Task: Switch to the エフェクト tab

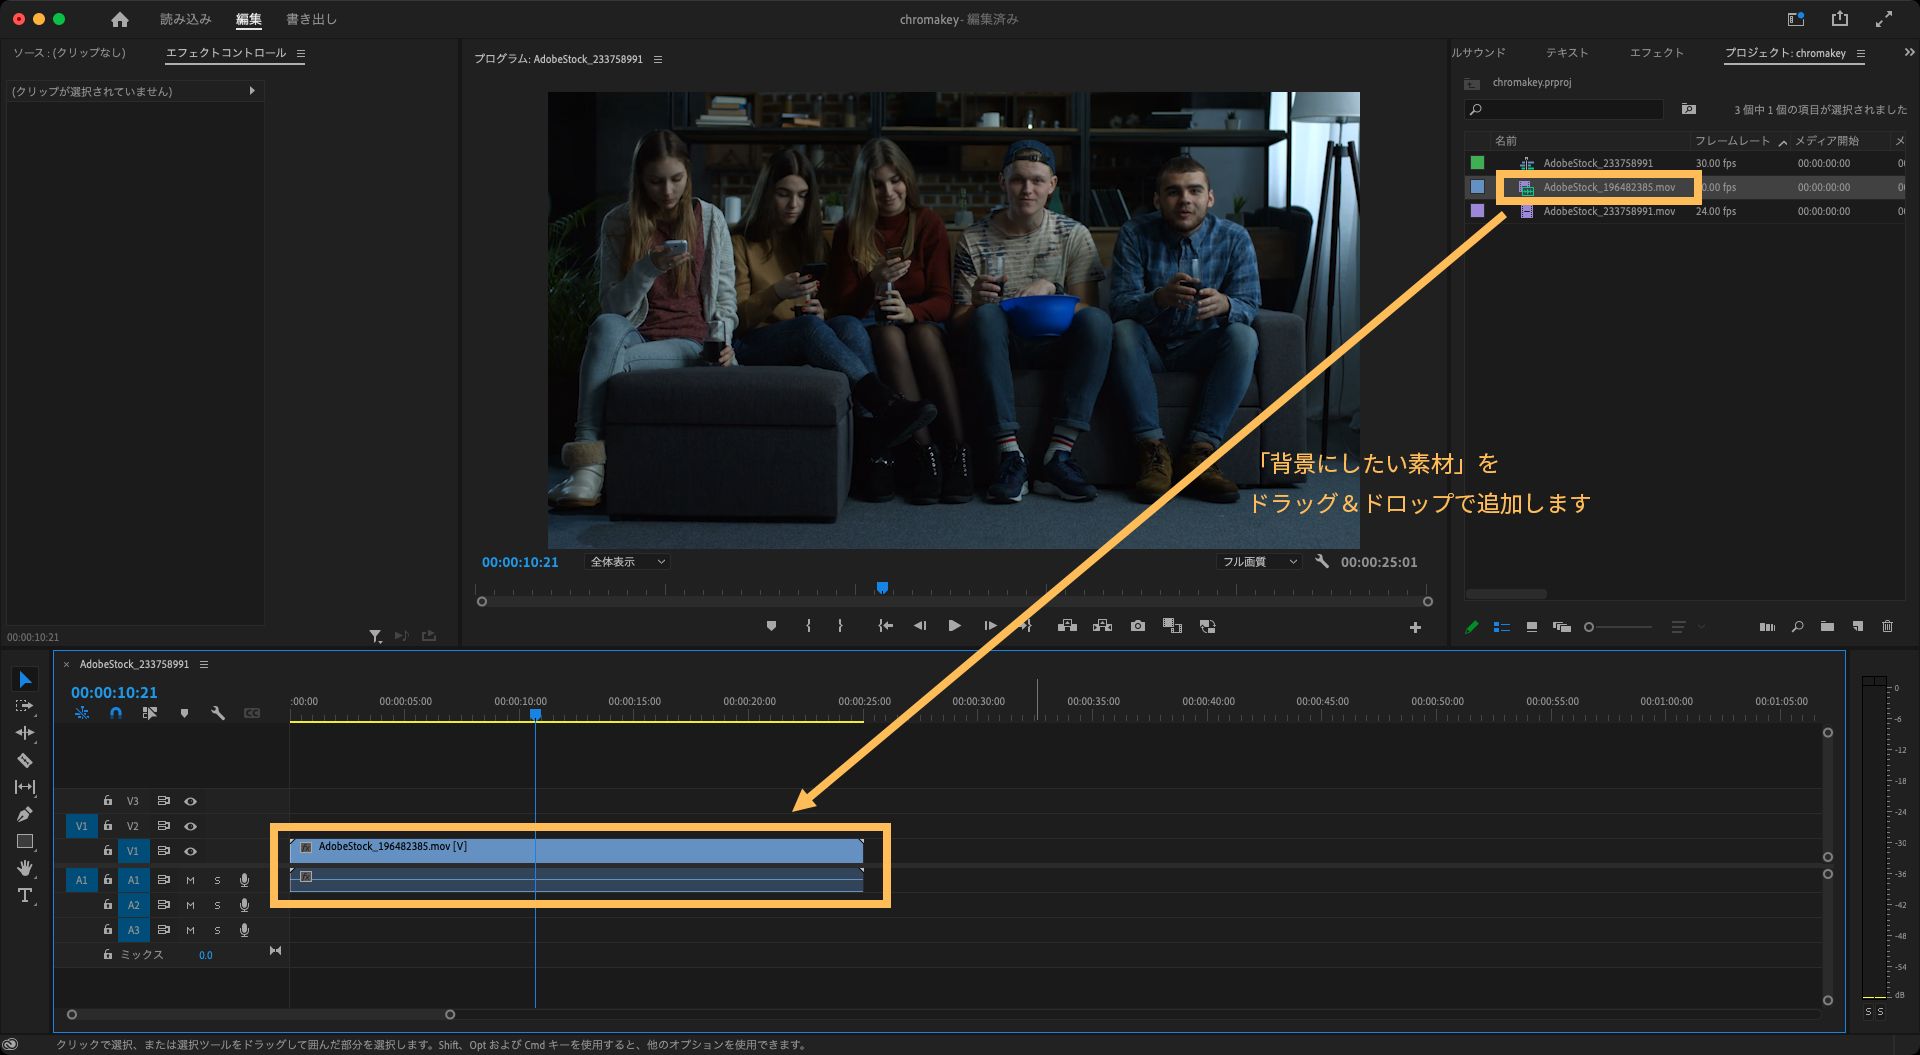Action: pyautogui.click(x=1655, y=52)
